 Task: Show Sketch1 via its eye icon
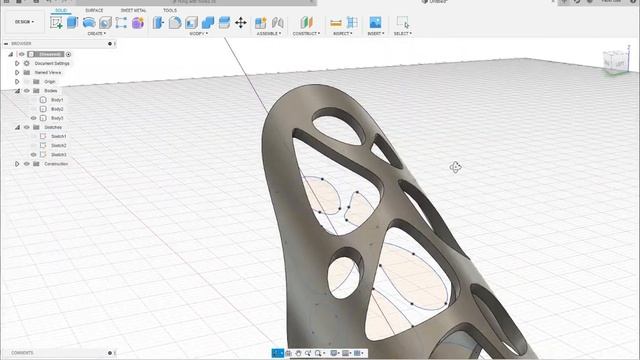click(x=34, y=136)
